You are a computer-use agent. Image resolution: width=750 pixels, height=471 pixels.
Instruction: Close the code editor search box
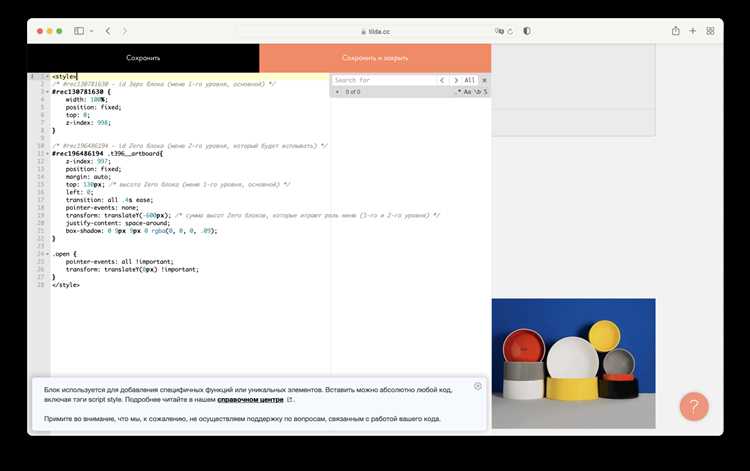(485, 80)
